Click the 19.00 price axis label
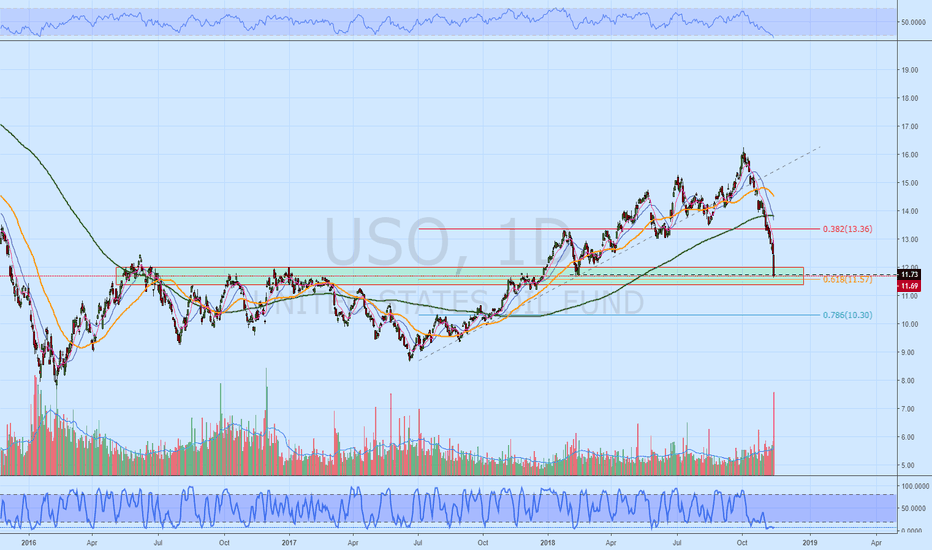This screenshot has height=550, width=932. [x=910, y=70]
